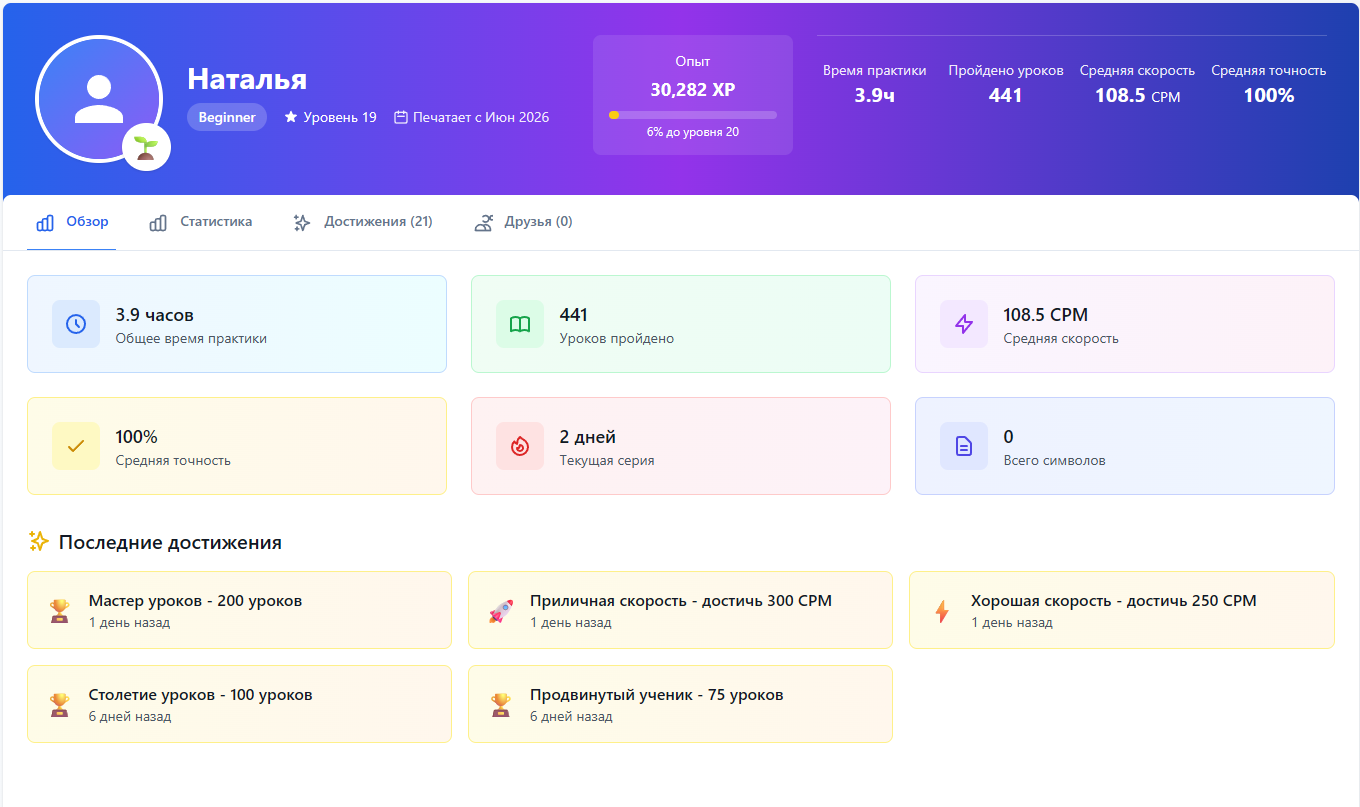The height and width of the screenshot is (807, 1360).
Task: Click Продвинутый ученик - 75 уроков title
Action: coord(657,695)
